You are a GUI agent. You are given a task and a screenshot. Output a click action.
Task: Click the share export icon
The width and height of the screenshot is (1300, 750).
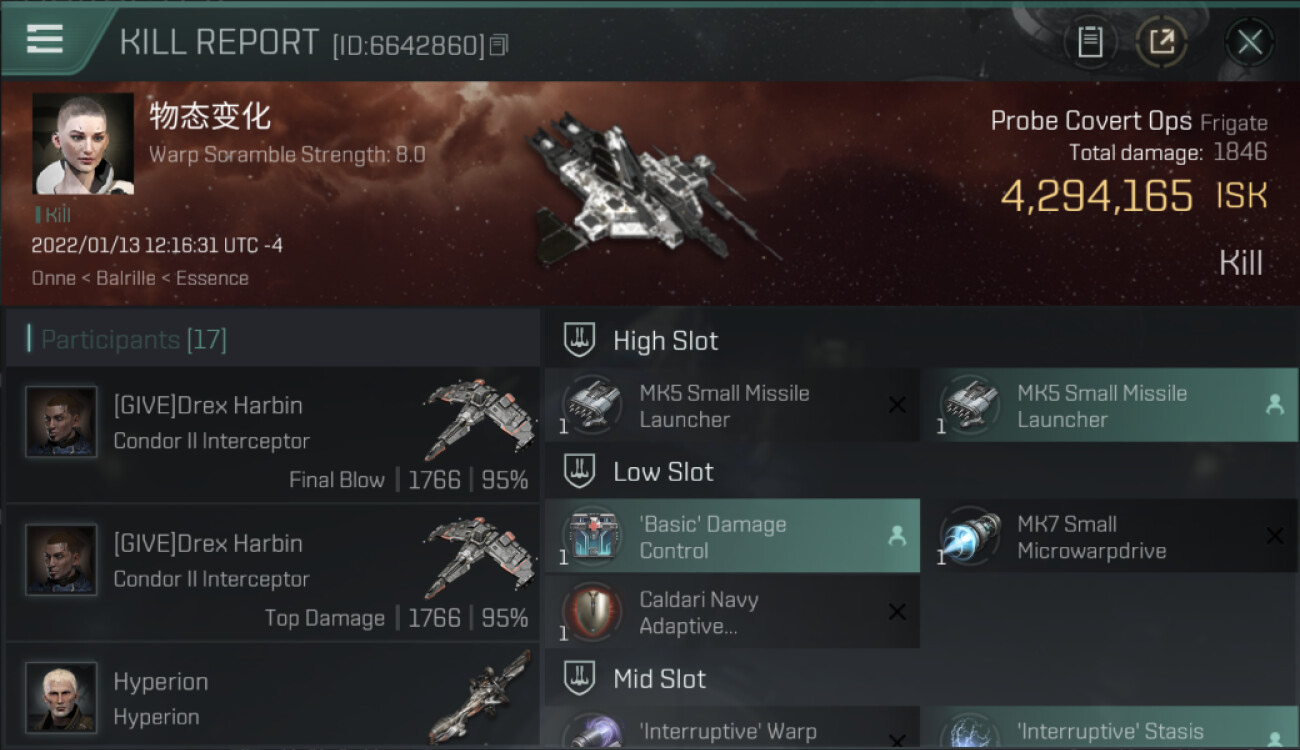click(1161, 42)
